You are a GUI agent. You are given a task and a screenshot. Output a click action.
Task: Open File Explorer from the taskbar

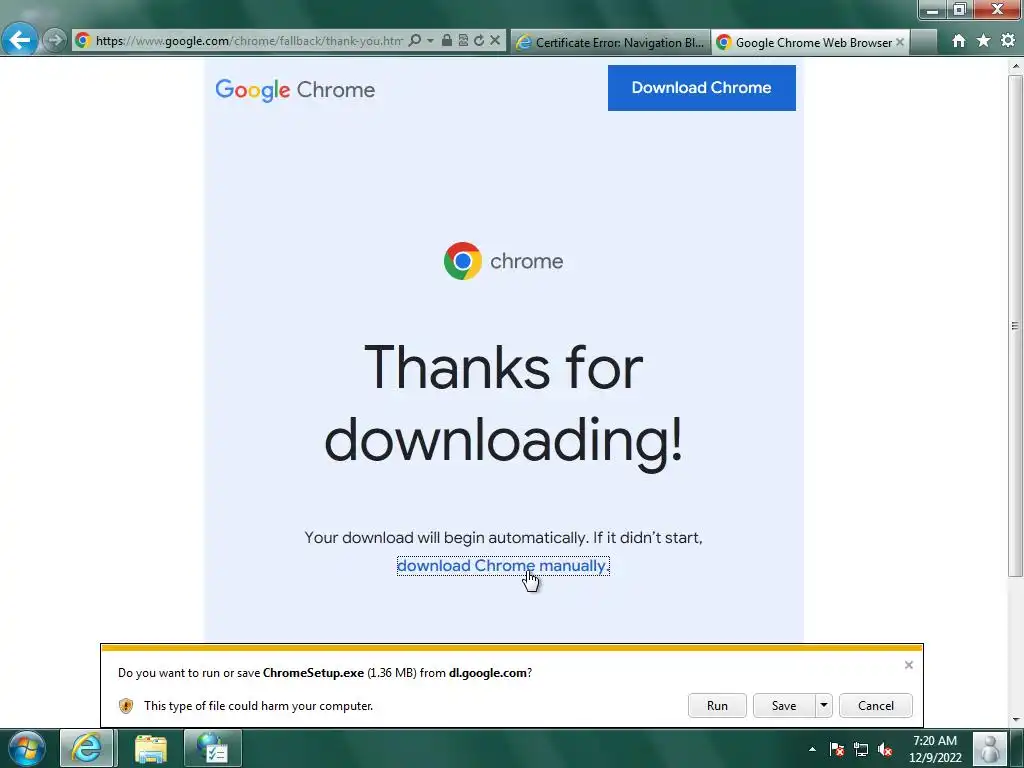pyautogui.click(x=151, y=748)
